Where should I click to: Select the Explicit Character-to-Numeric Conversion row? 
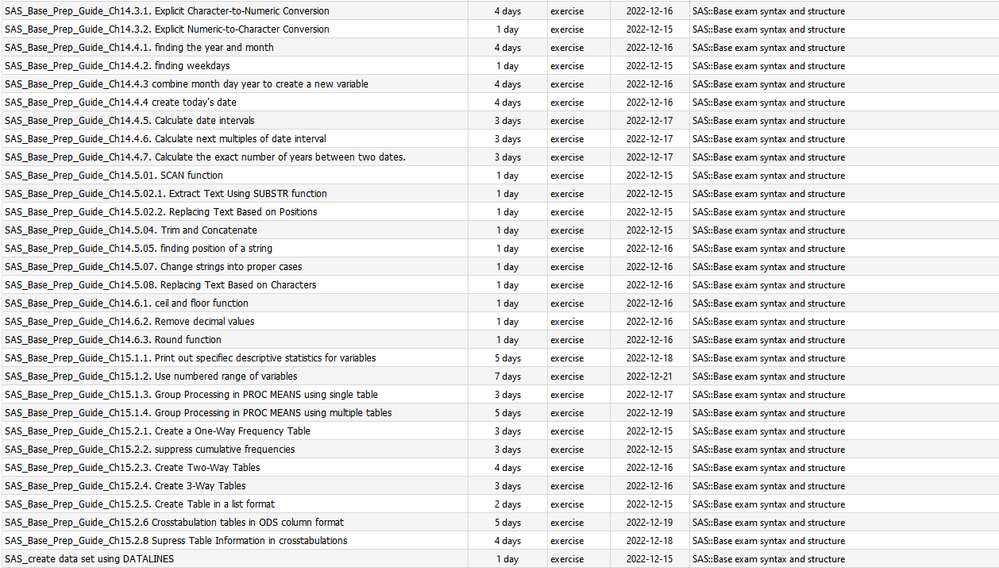click(167, 11)
